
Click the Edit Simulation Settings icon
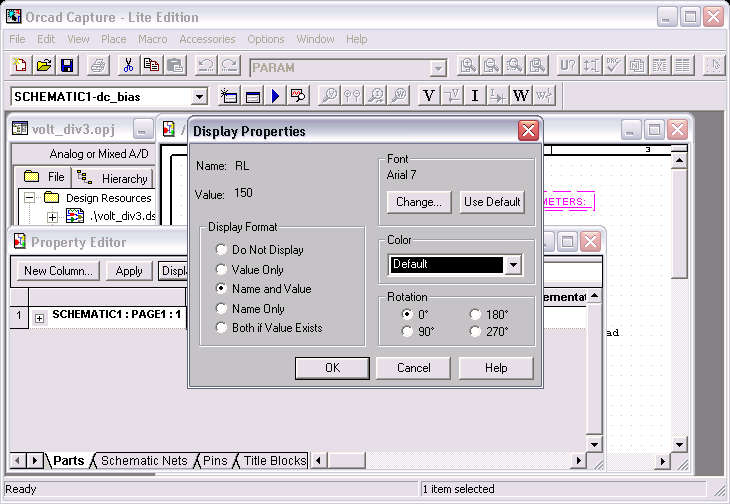[252, 96]
